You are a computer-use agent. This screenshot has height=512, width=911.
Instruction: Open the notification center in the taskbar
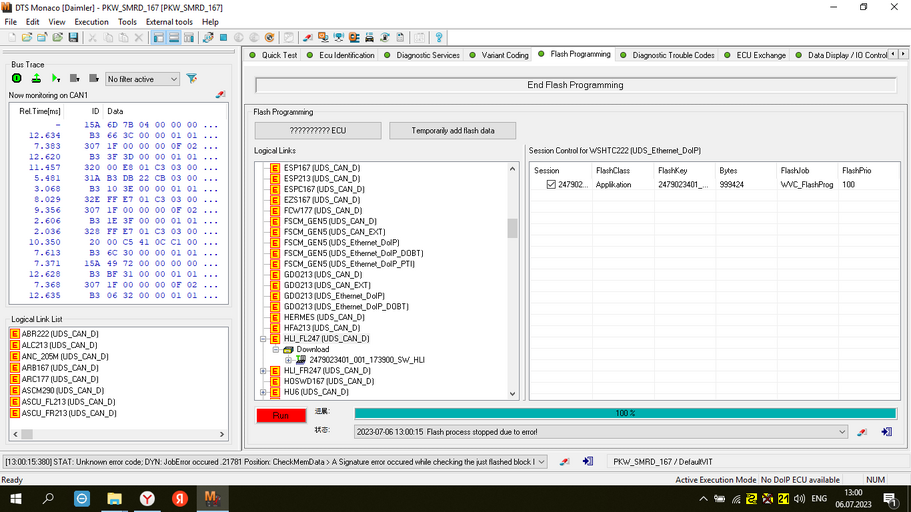pos(890,499)
